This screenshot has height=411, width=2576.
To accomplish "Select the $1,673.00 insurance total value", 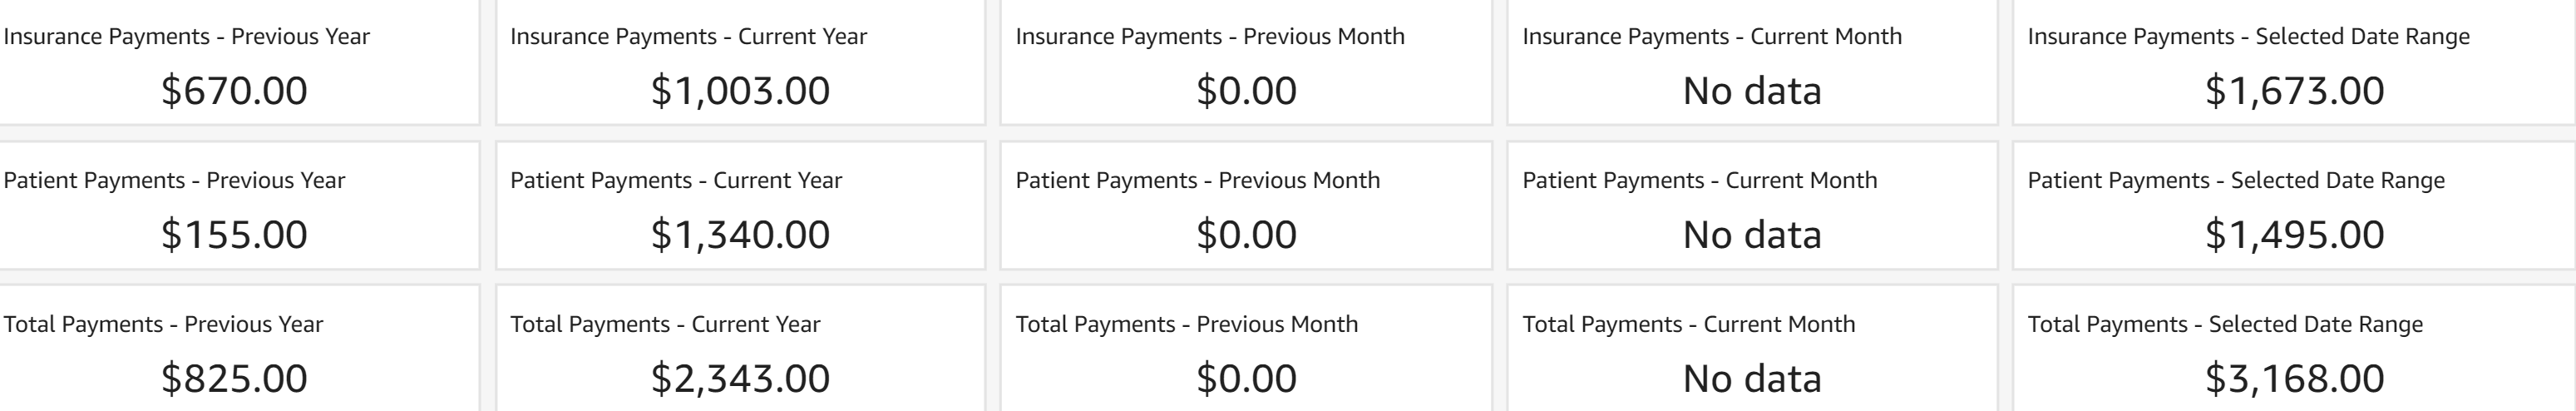I will pyautogui.click(x=2294, y=91).
